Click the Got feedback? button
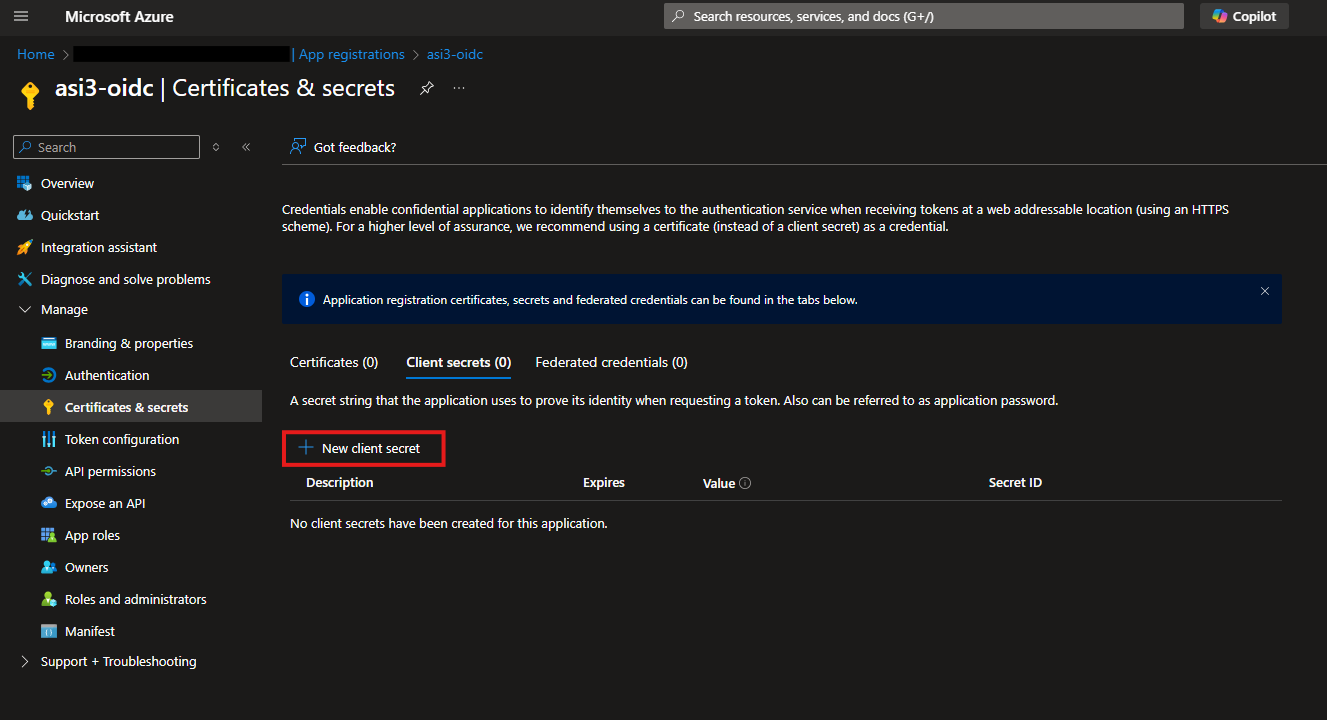Image resolution: width=1327 pixels, height=720 pixels. (x=342, y=147)
